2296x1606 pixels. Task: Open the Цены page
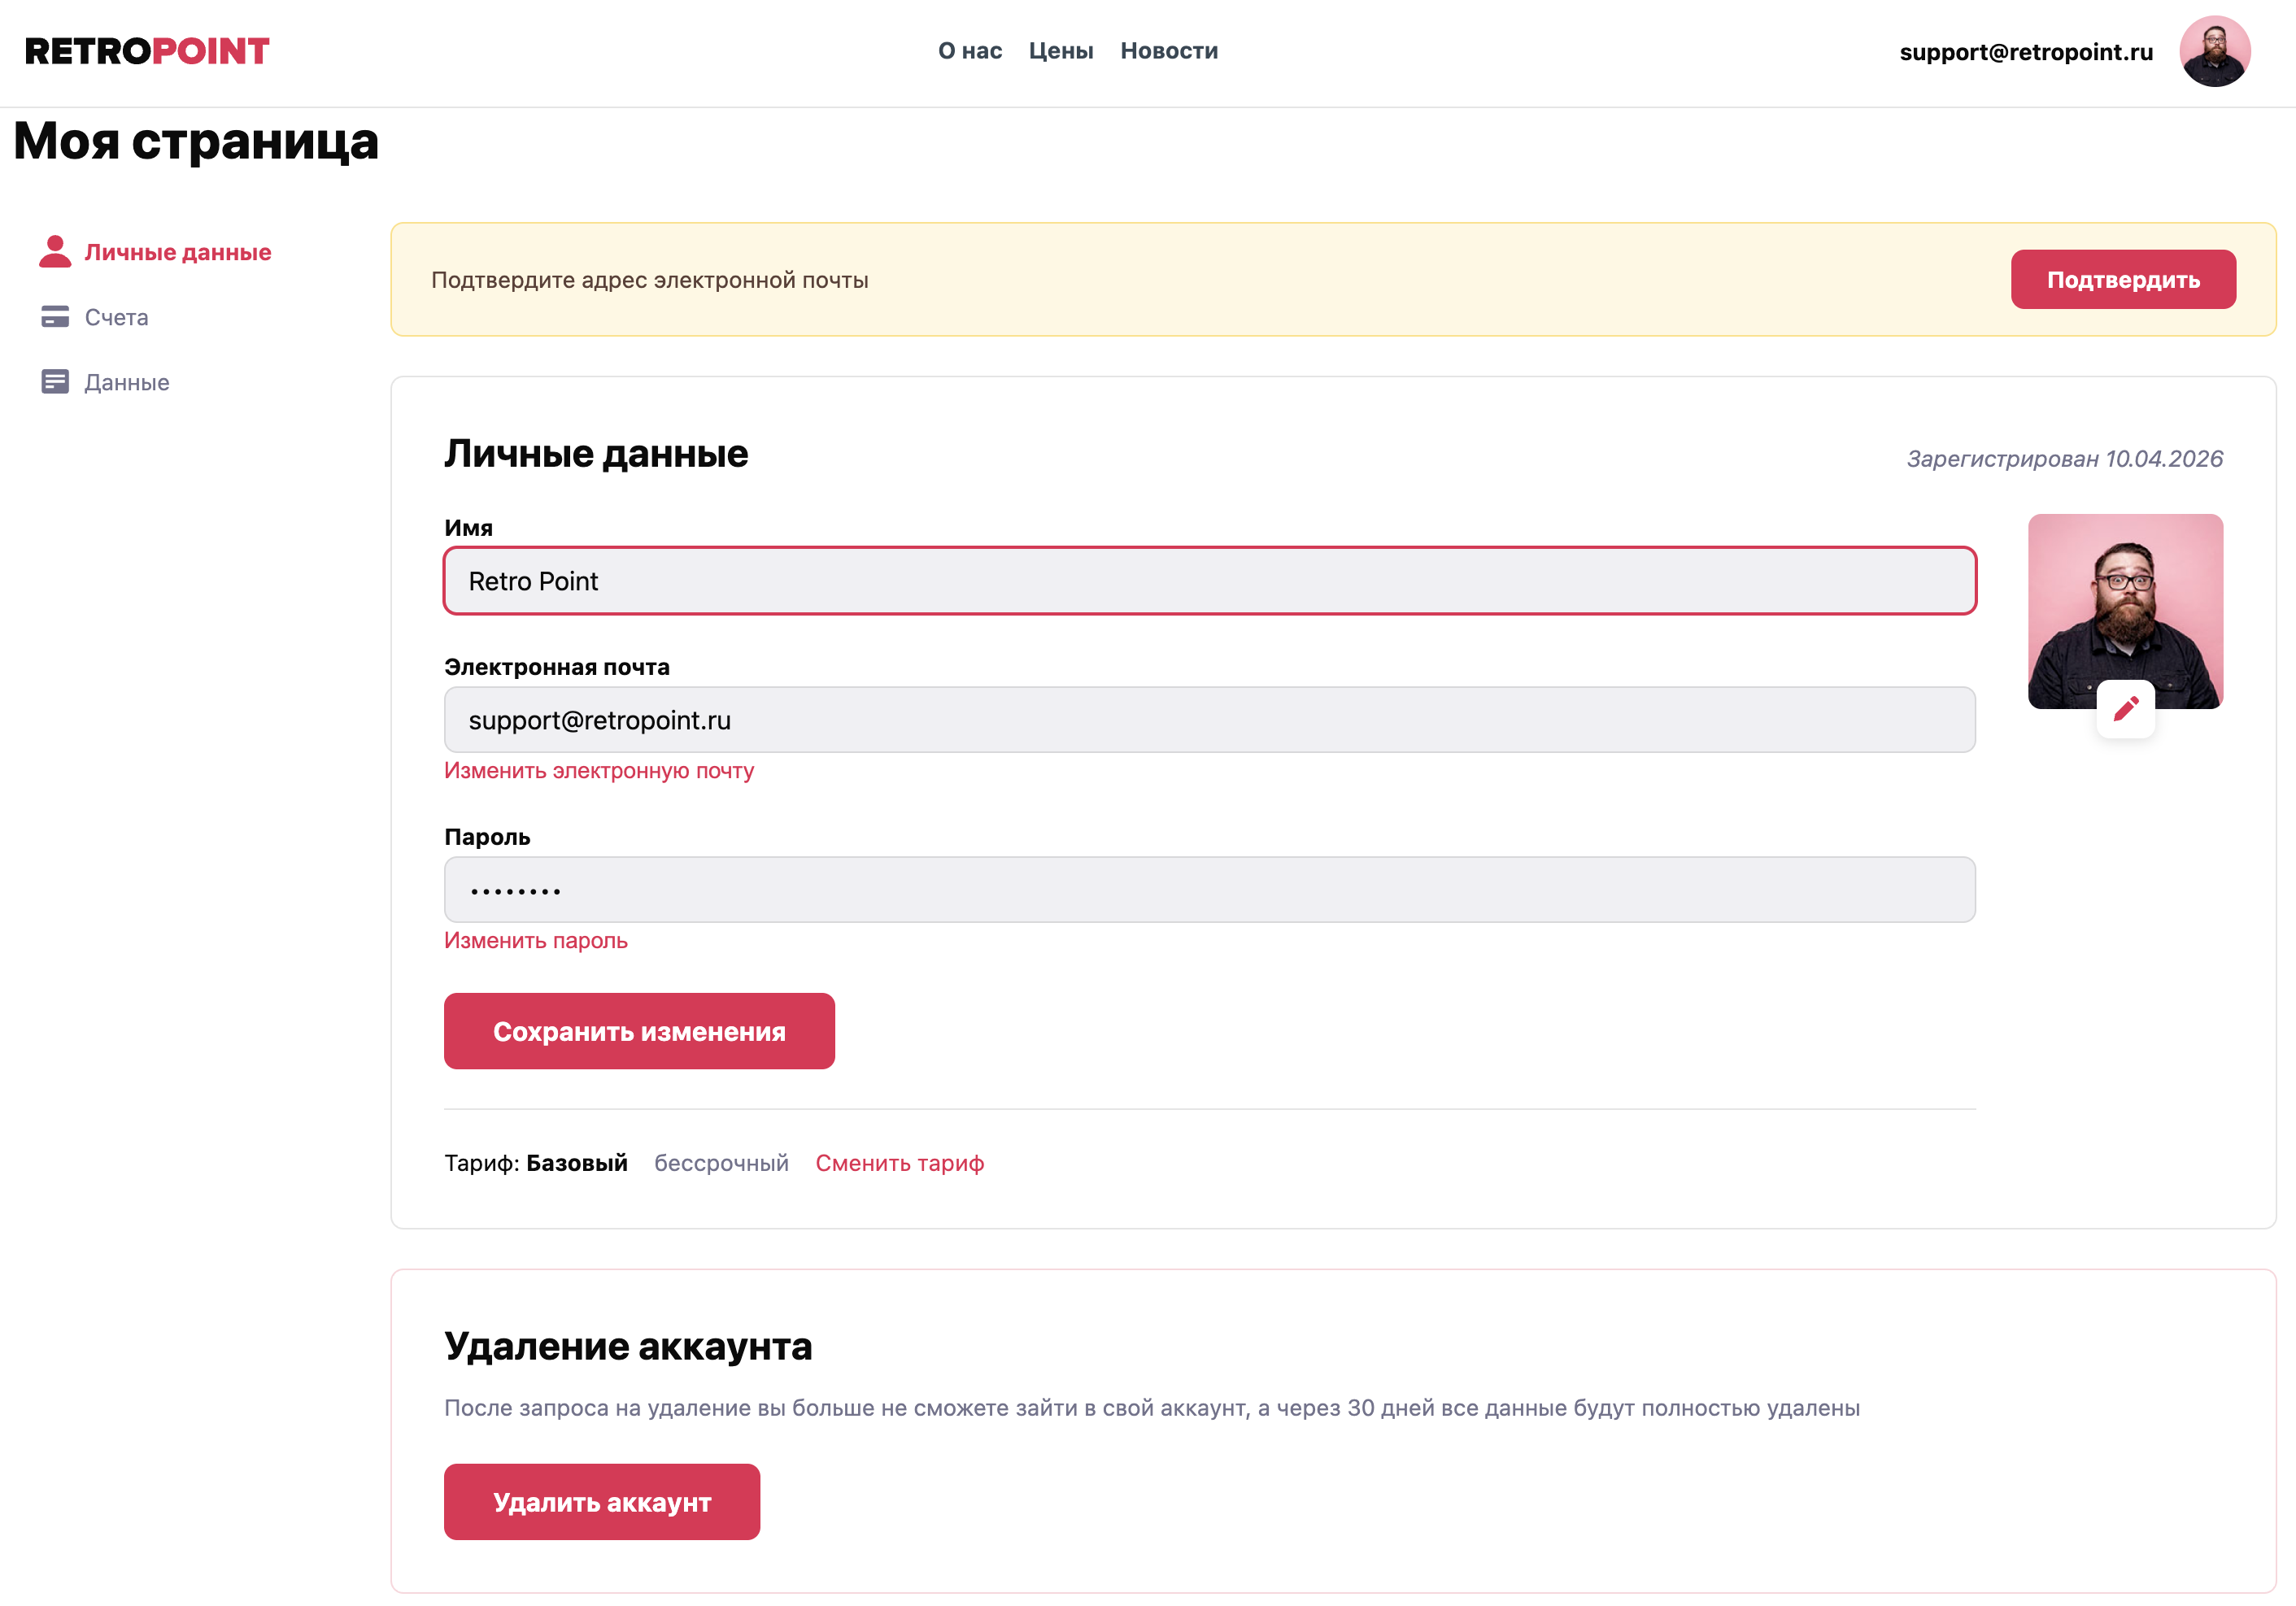[1061, 50]
